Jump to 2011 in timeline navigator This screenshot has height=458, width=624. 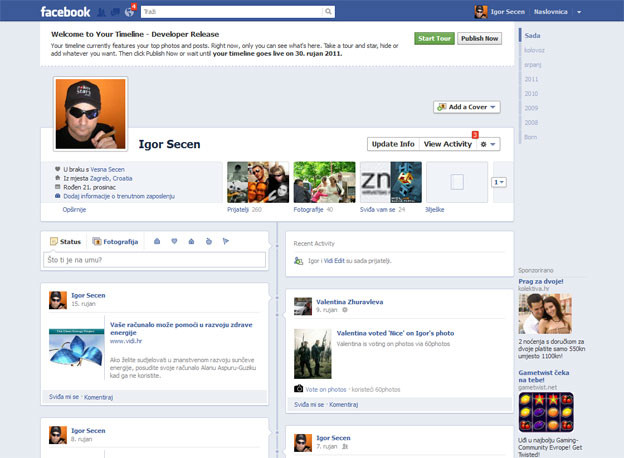pyautogui.click(x=531, y=79)
